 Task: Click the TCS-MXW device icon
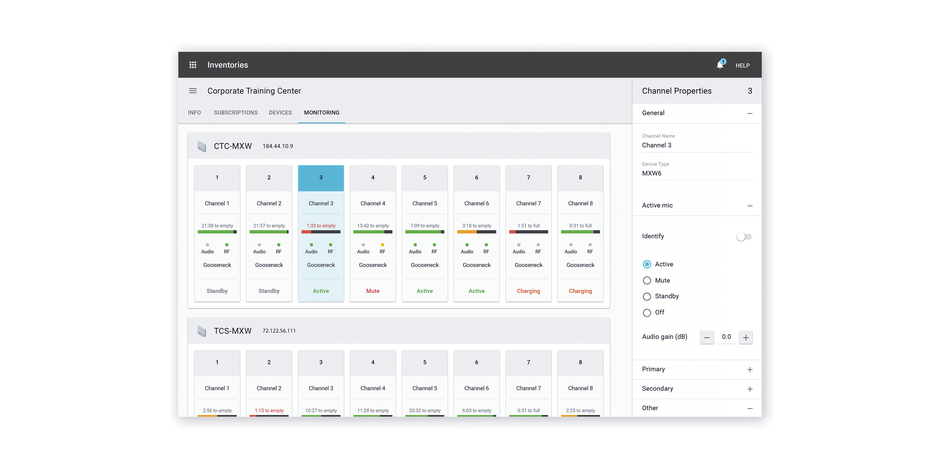(x=202, y=331)
